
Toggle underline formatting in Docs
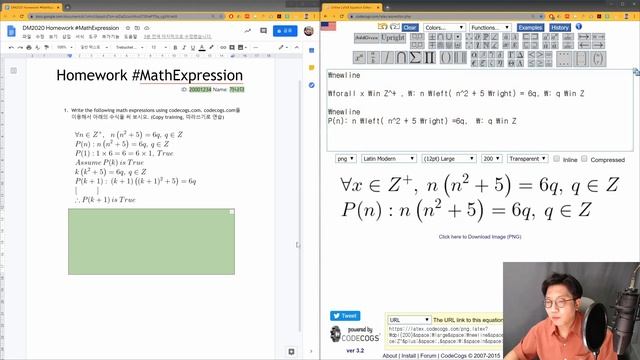click(193, 47)
